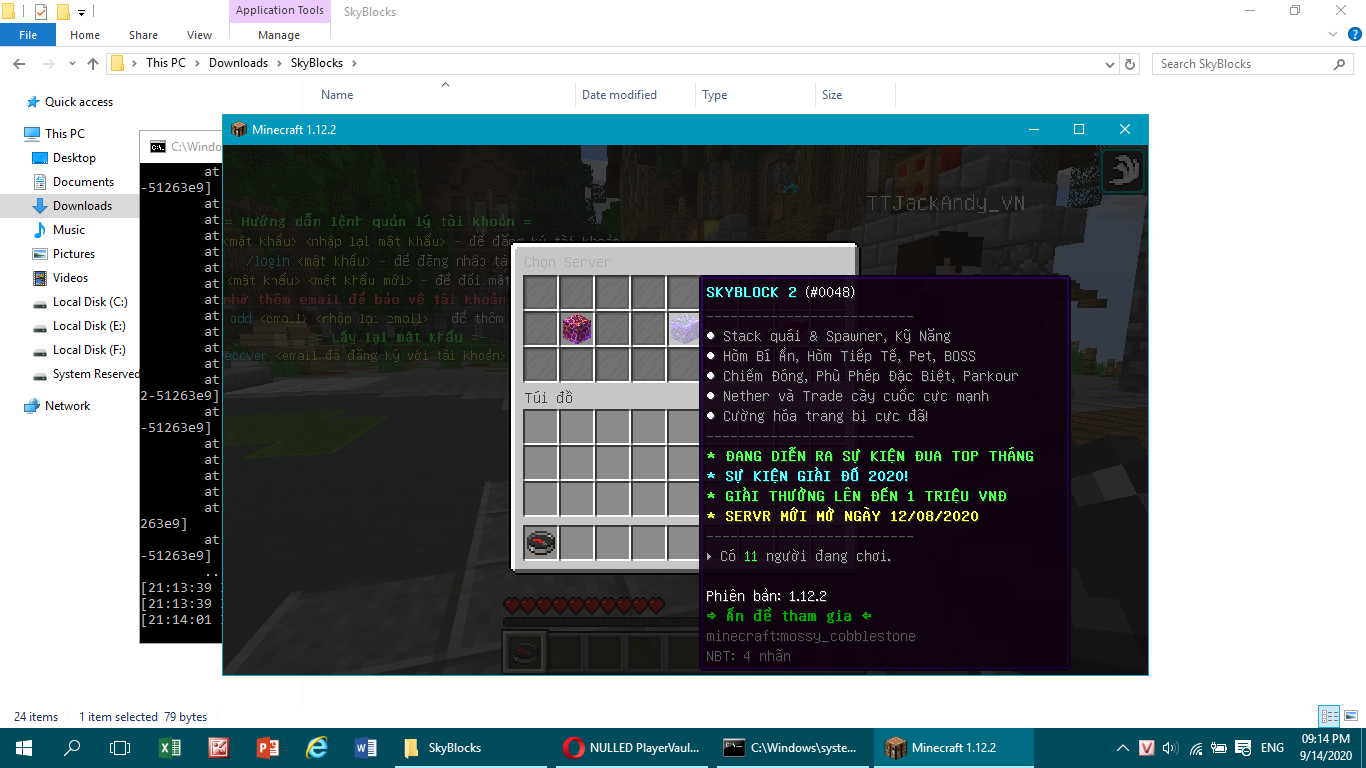Open the File tab in Explorer
This screenshot has height=768, width=1366.
(x=28, y=35)
